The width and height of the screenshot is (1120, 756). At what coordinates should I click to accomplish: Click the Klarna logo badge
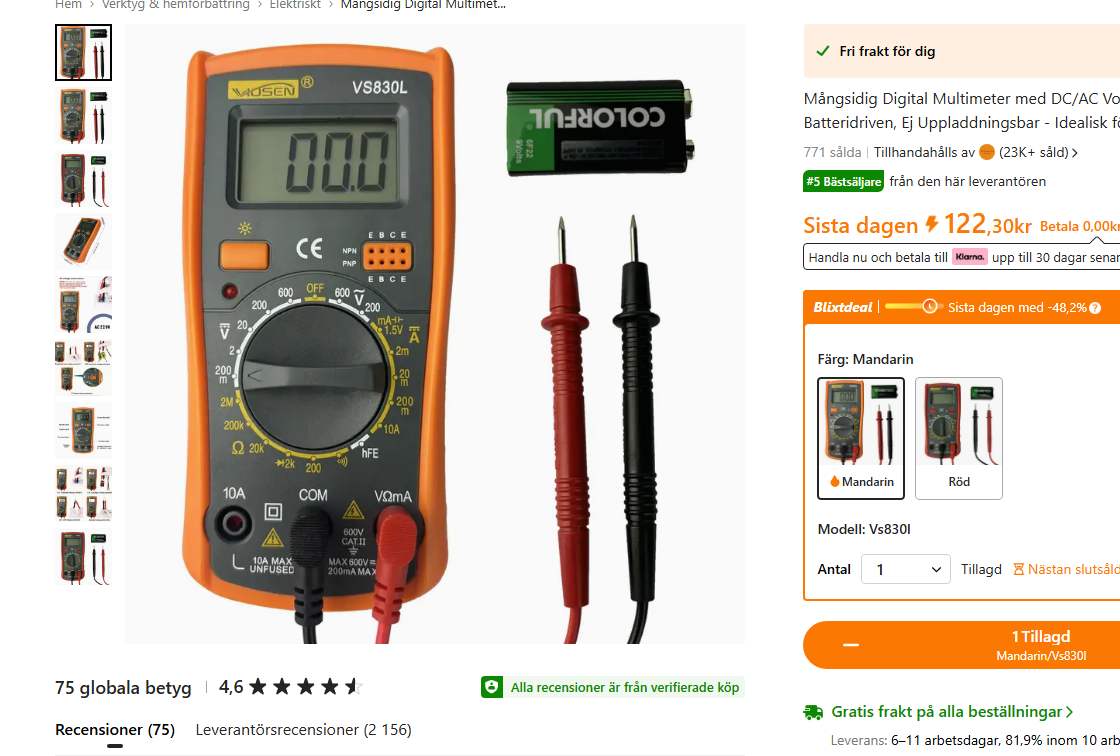click(x=969, y=257)
